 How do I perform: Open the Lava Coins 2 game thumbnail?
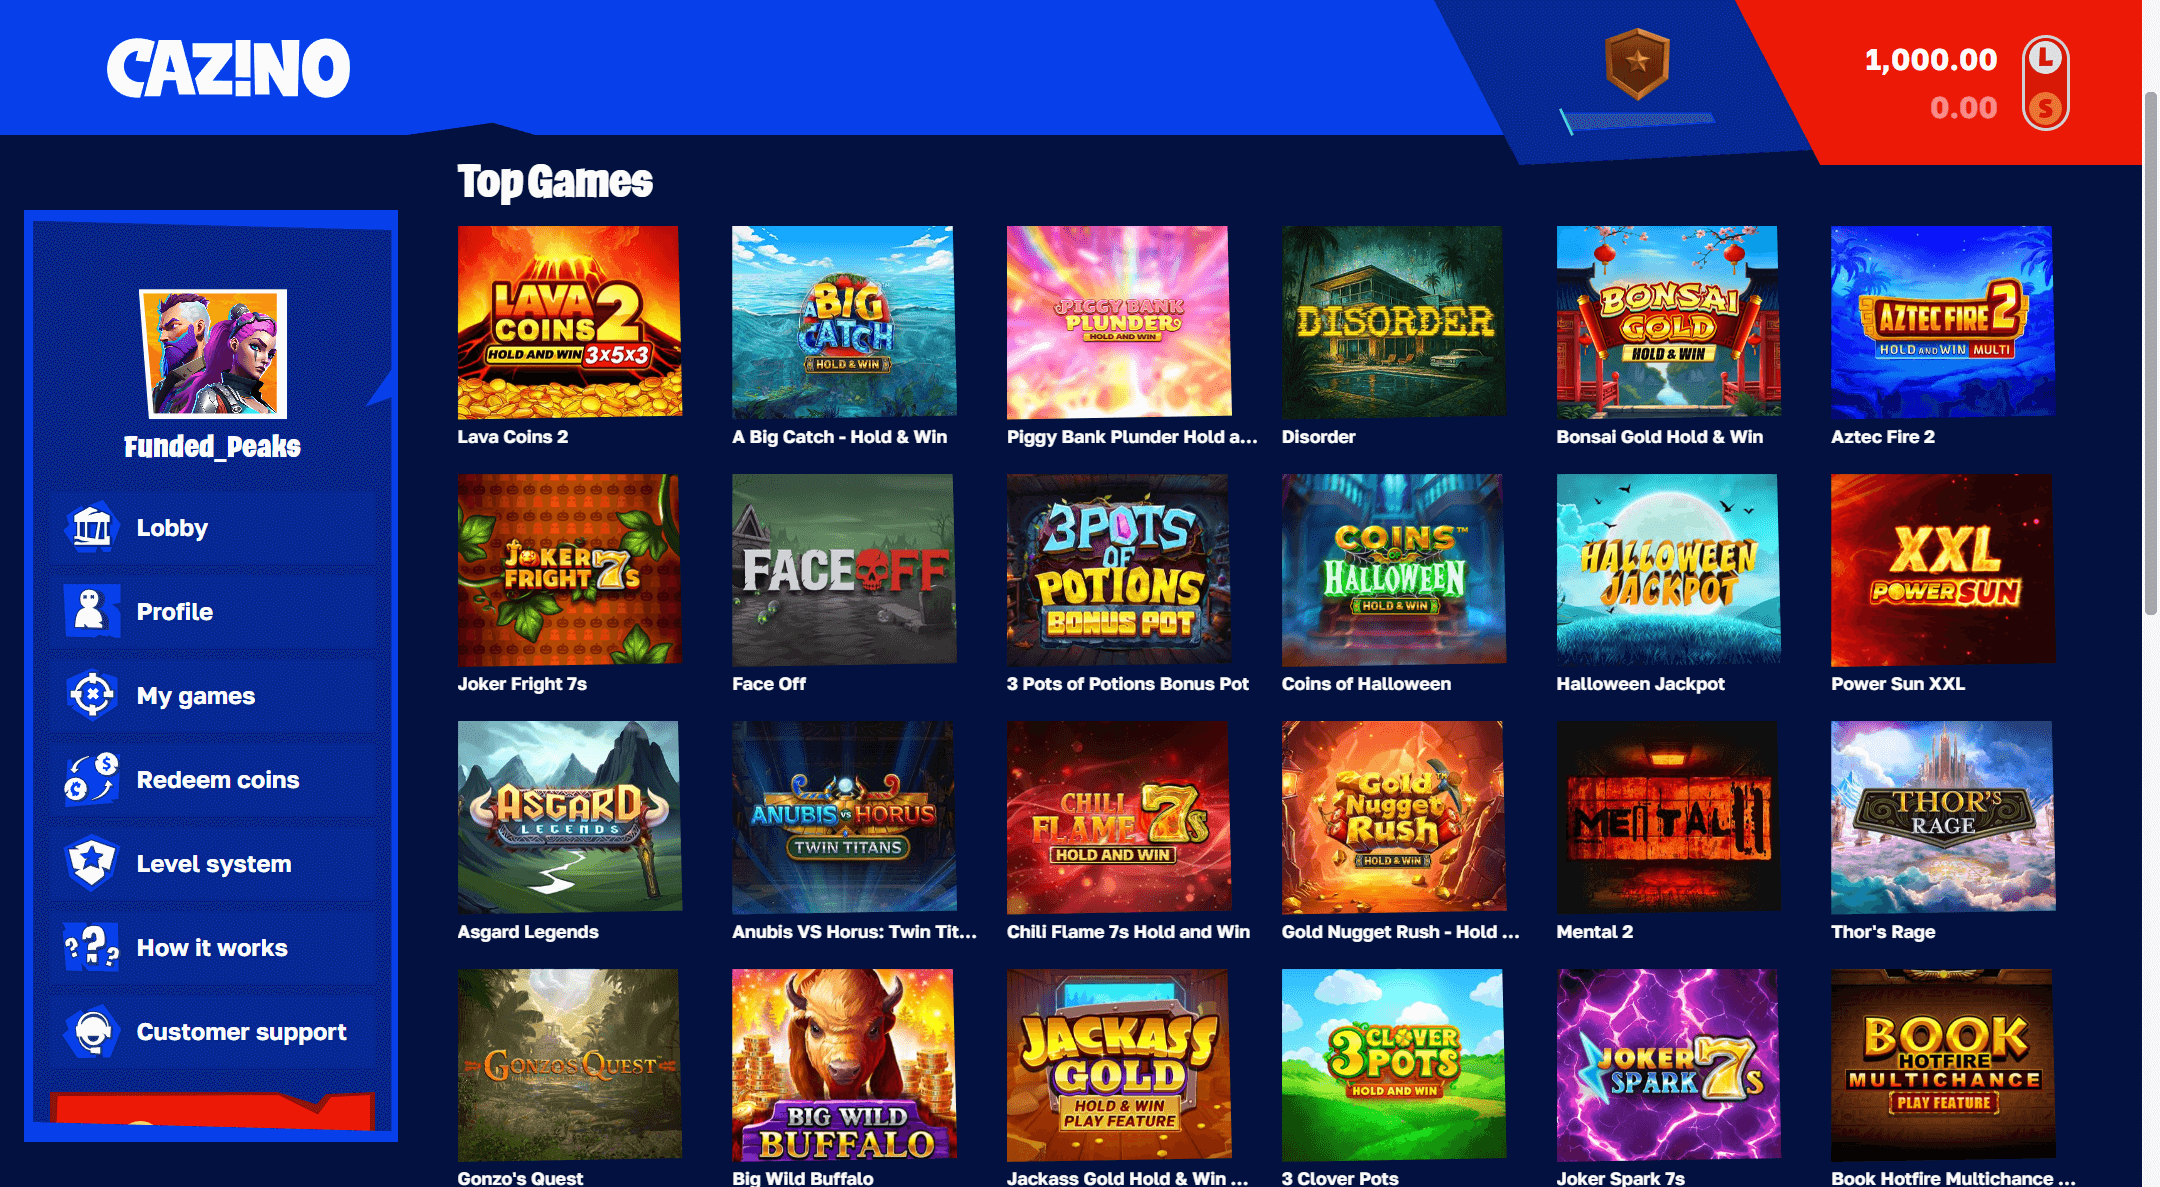(x=569, y=321)
